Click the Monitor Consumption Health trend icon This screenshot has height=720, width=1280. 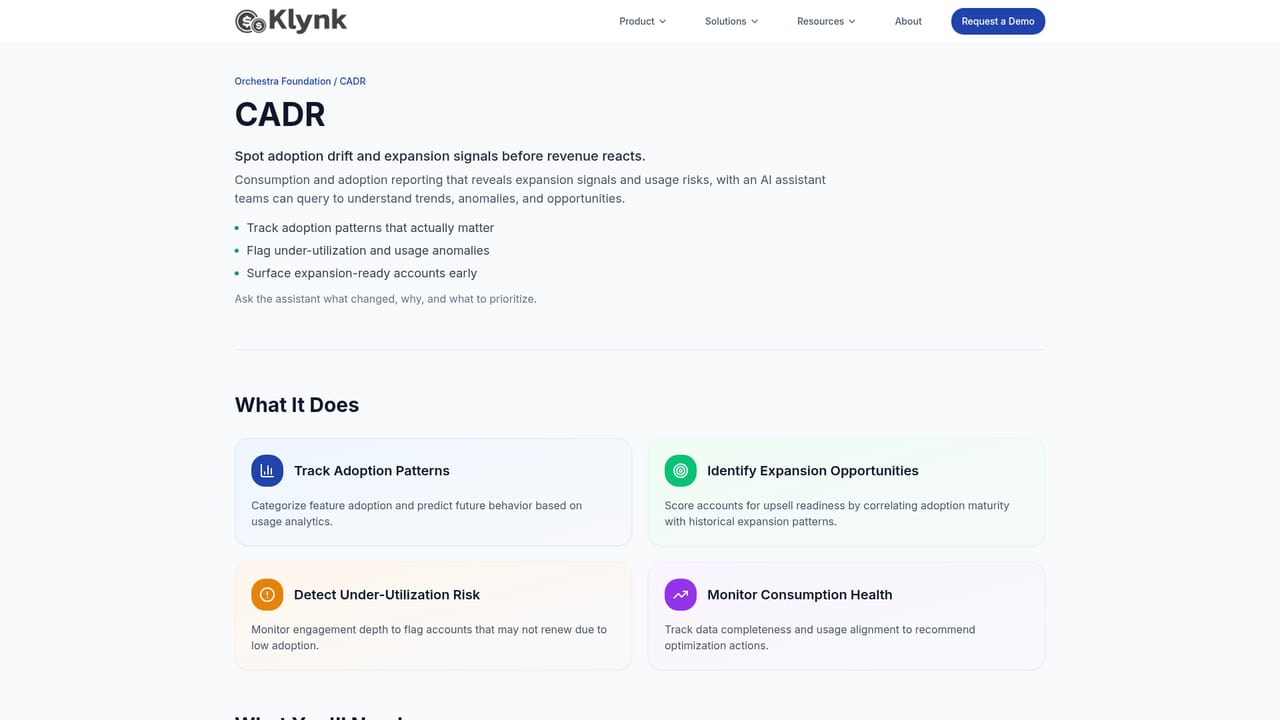(681, 595)
